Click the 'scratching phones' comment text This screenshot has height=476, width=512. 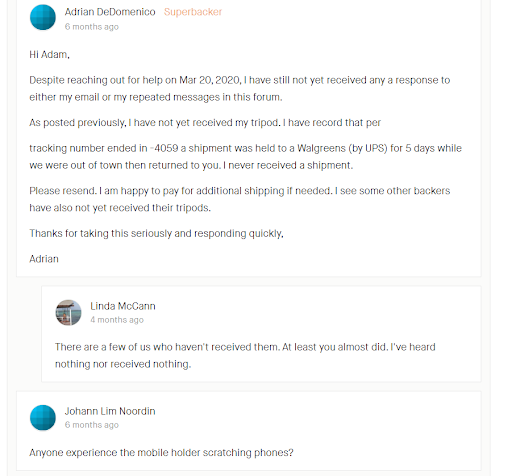click(x=161, y=453)
